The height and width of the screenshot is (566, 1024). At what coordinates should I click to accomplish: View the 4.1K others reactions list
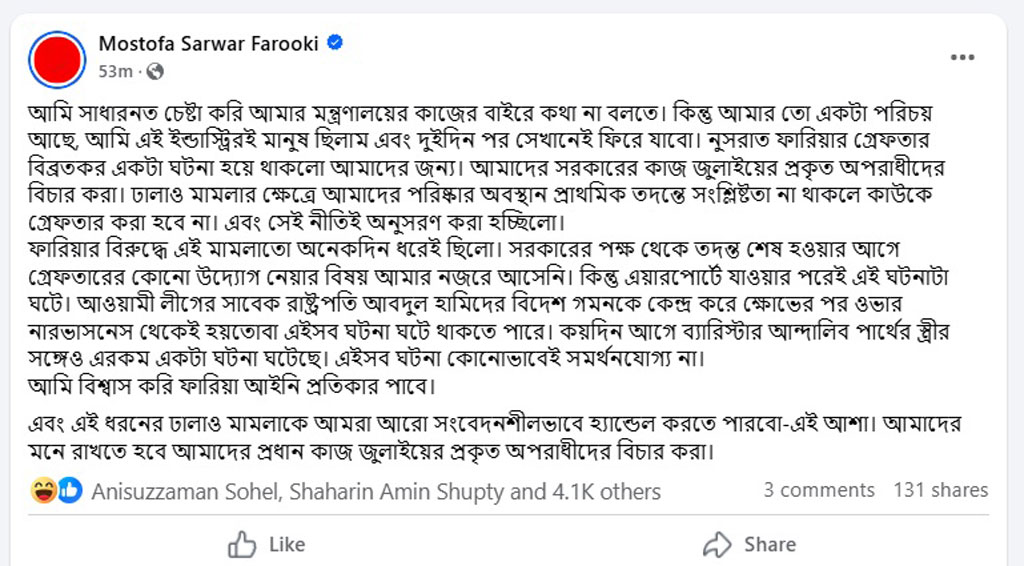click(x=603, y=491)
